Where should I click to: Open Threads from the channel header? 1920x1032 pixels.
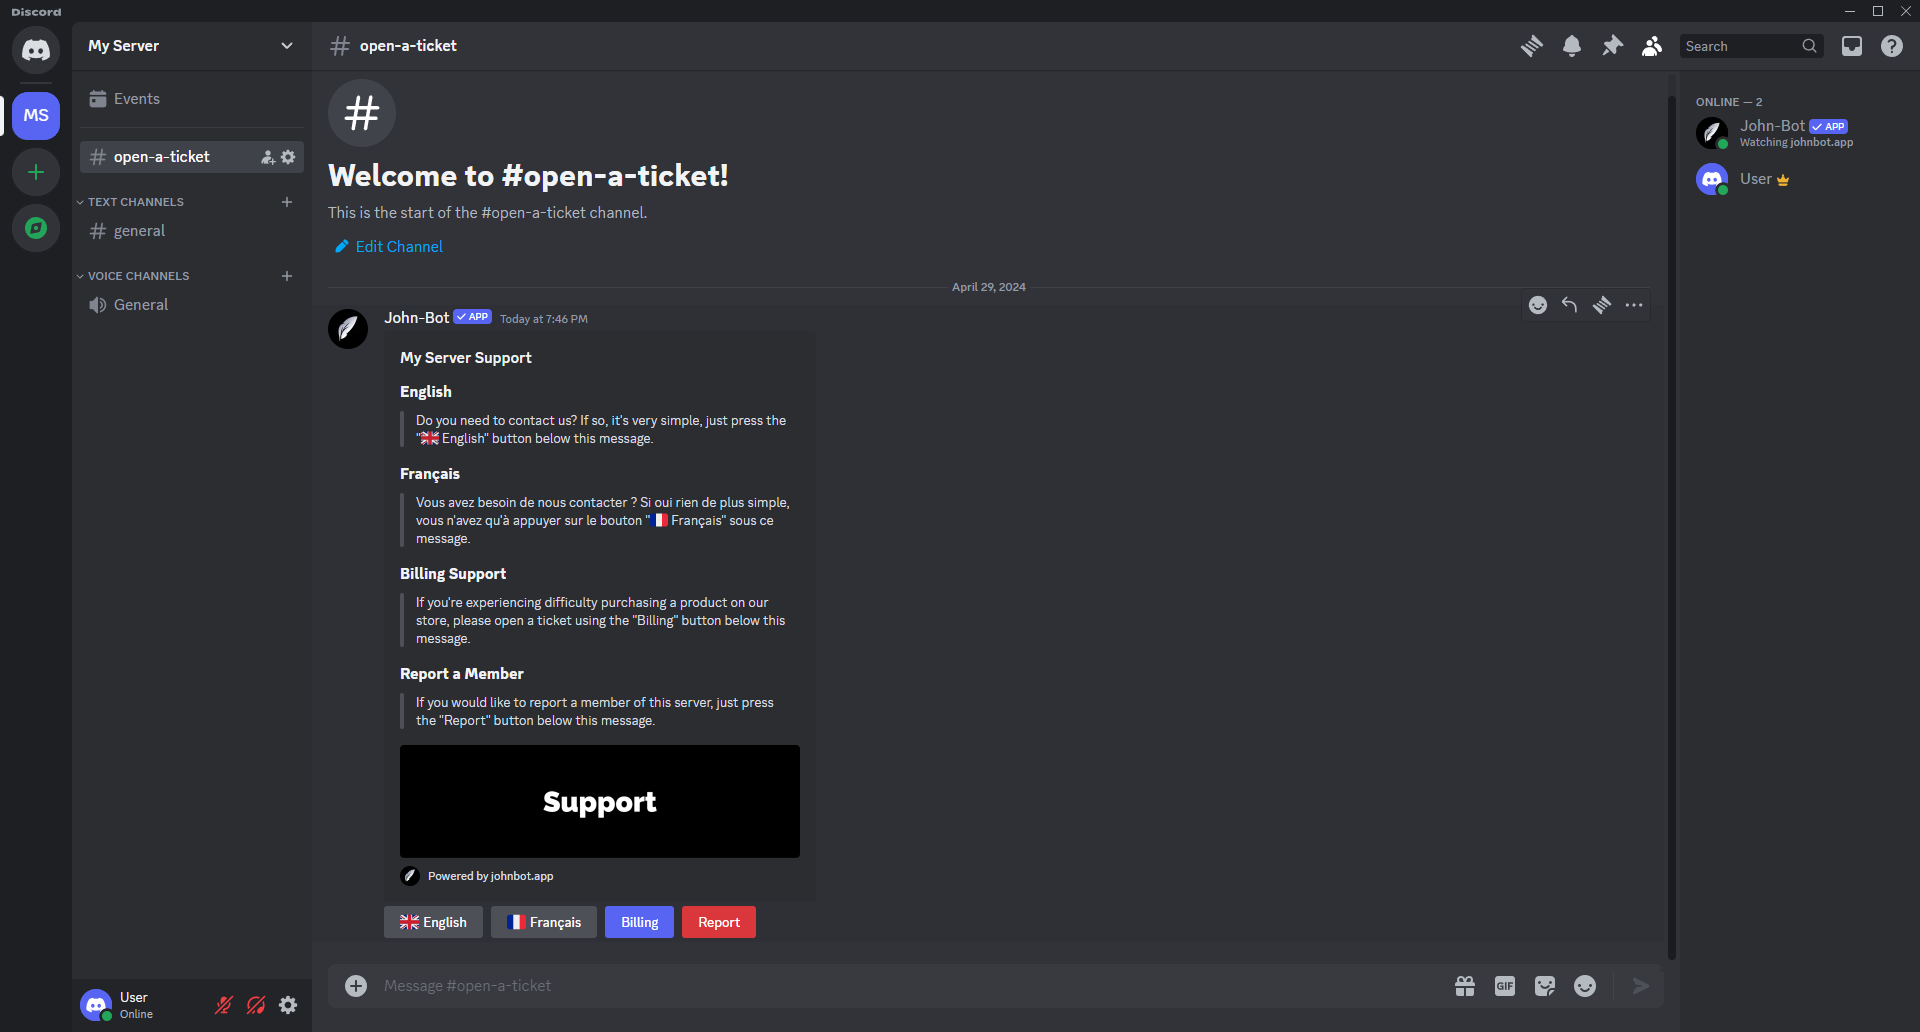(x=1531, y=46)
